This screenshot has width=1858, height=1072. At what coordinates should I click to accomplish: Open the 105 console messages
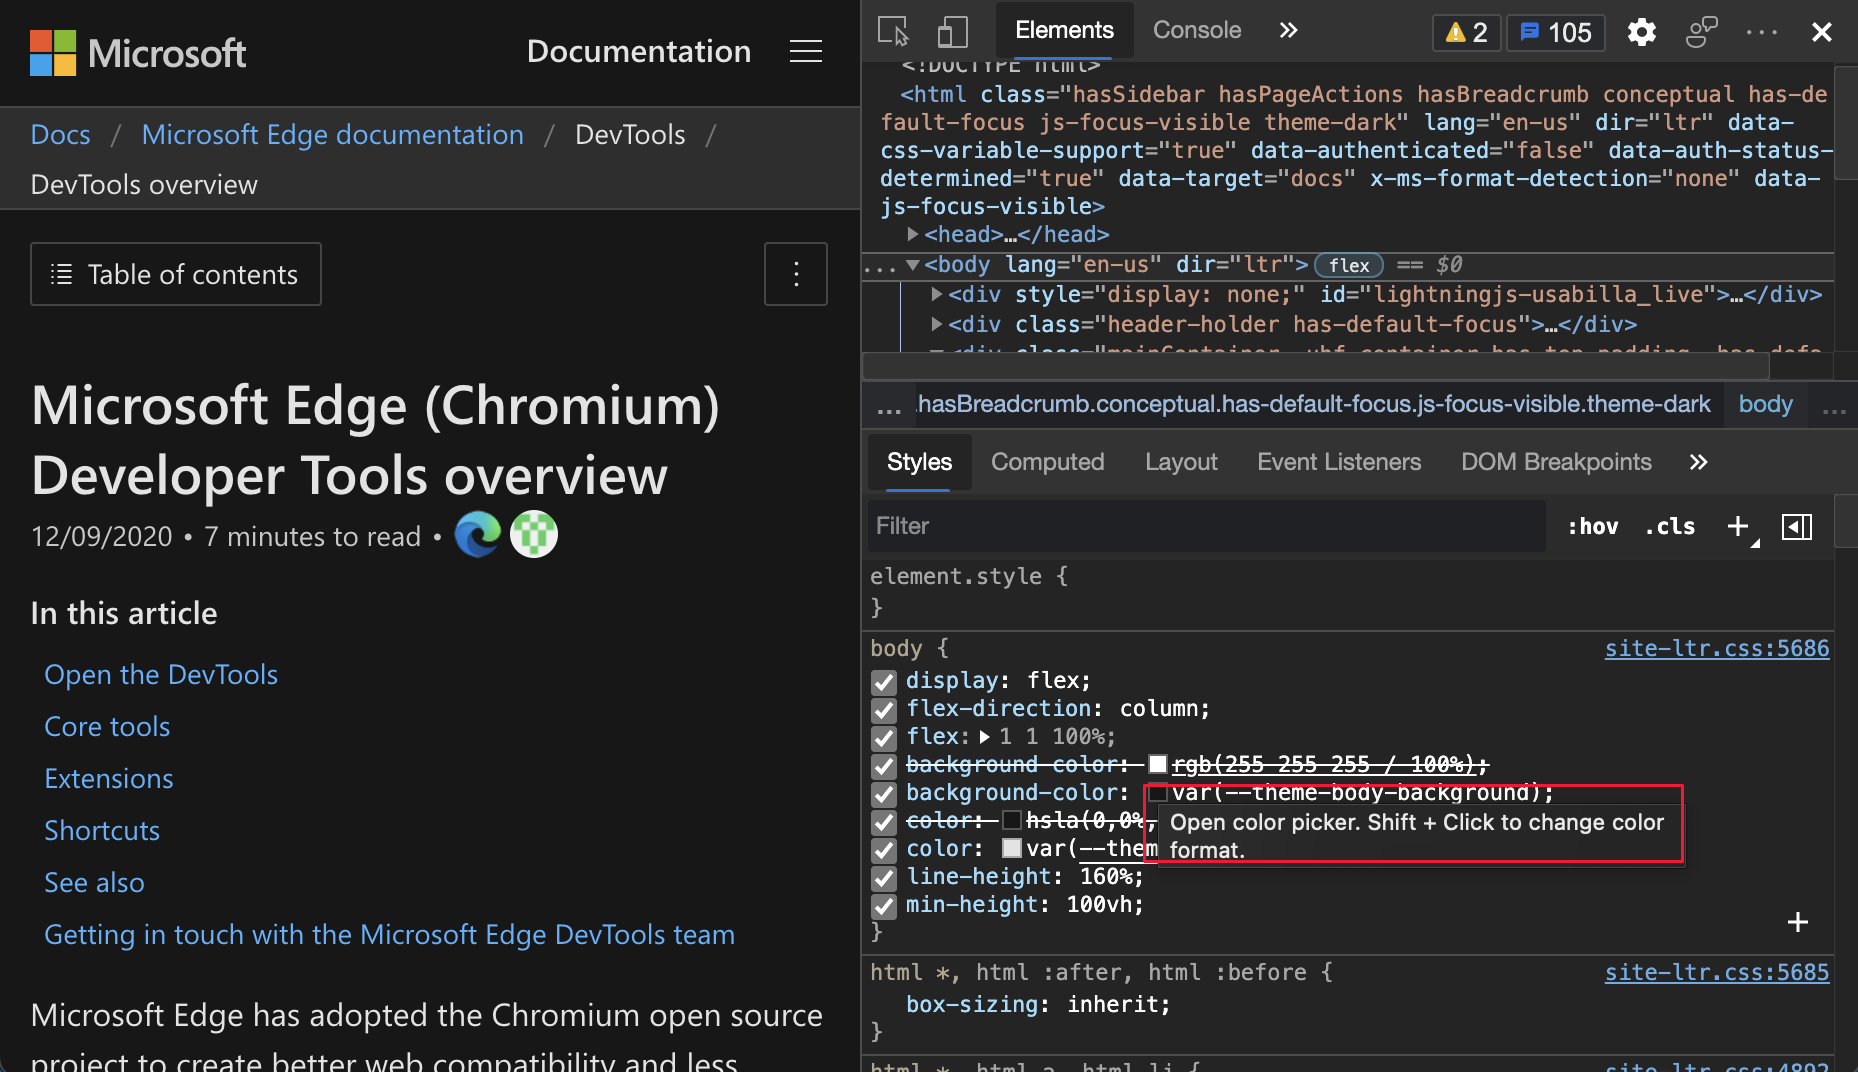click(x=1554, y=31)
